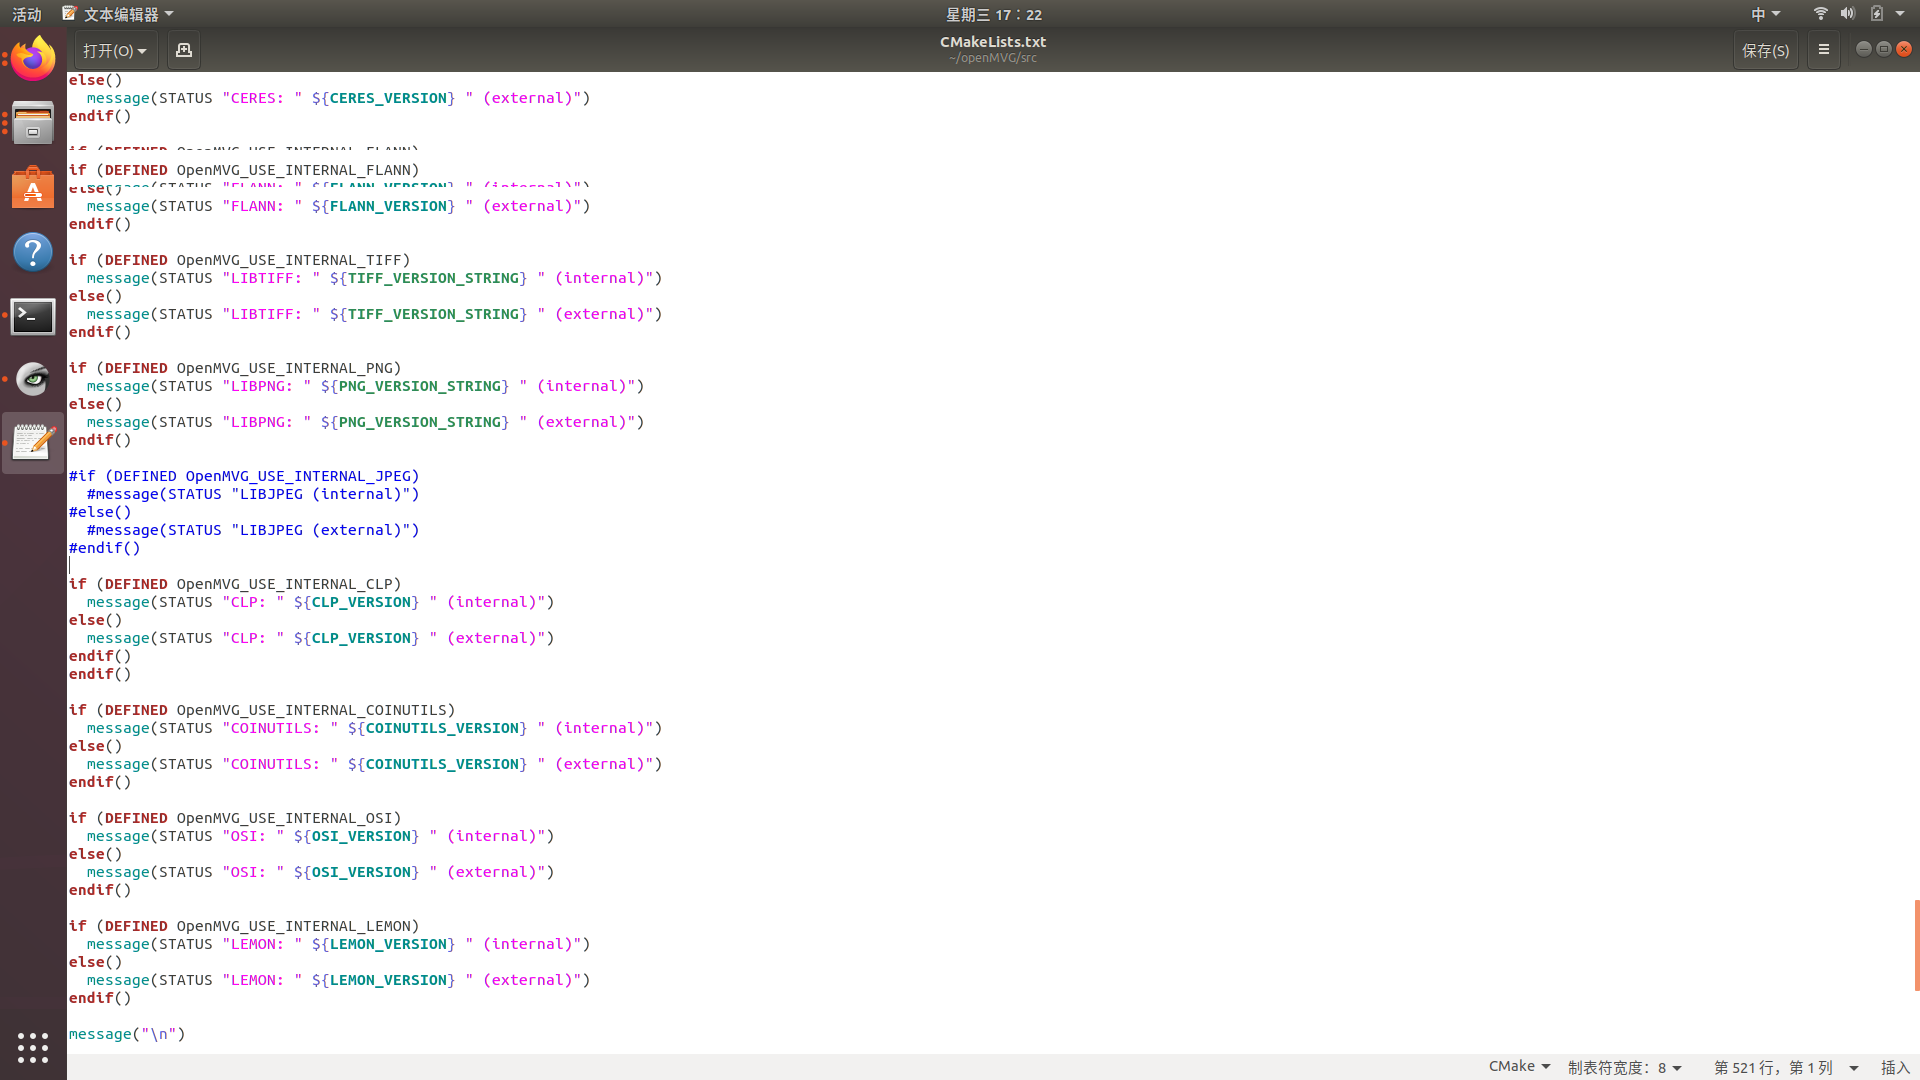The height and width of the screenshot is (1080, 1920).
Task: Open the Text Editor app menu
Action: coord(118,14)
